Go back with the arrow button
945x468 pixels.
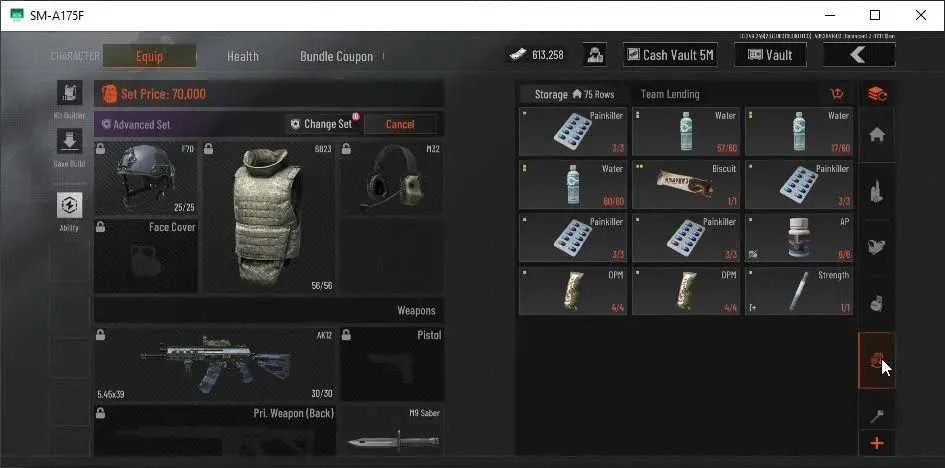[859, 55]
